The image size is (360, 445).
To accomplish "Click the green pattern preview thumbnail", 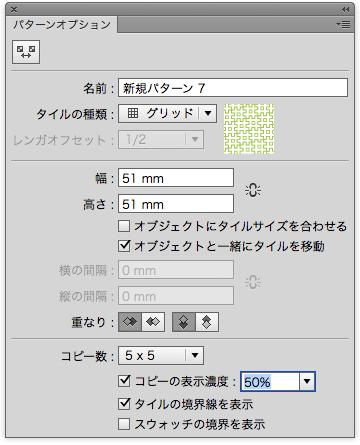I will [x=249, y=129].
